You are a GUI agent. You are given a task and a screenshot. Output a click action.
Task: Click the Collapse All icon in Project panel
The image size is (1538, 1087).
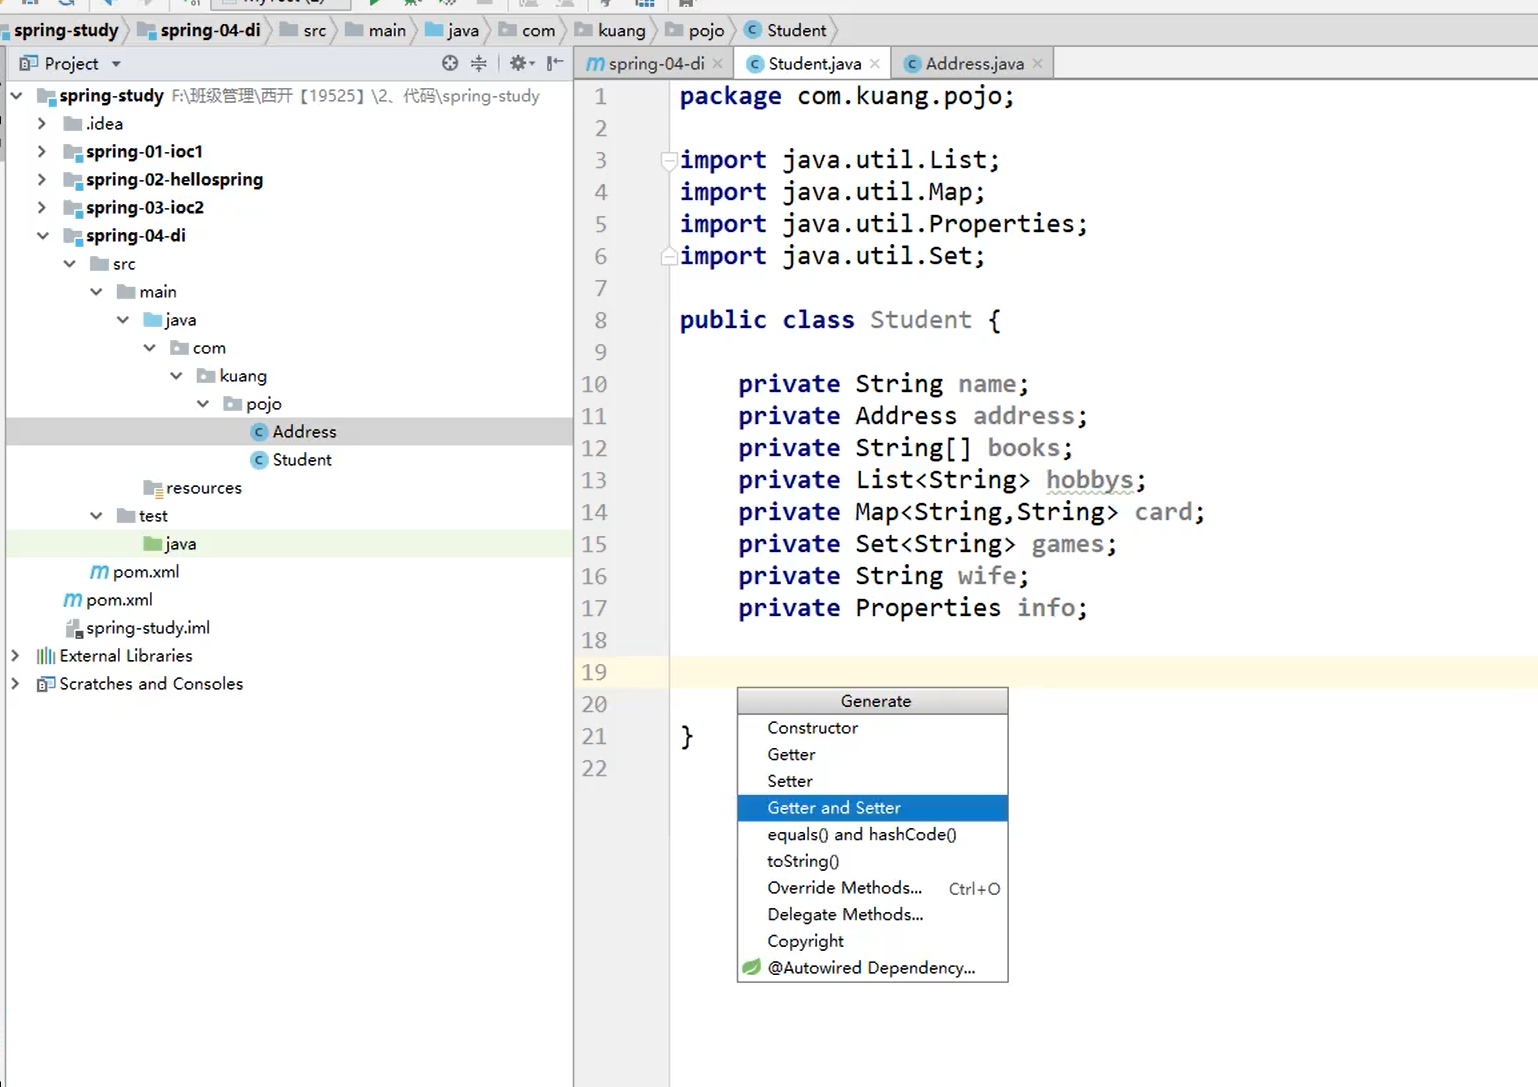coord(479,63)
